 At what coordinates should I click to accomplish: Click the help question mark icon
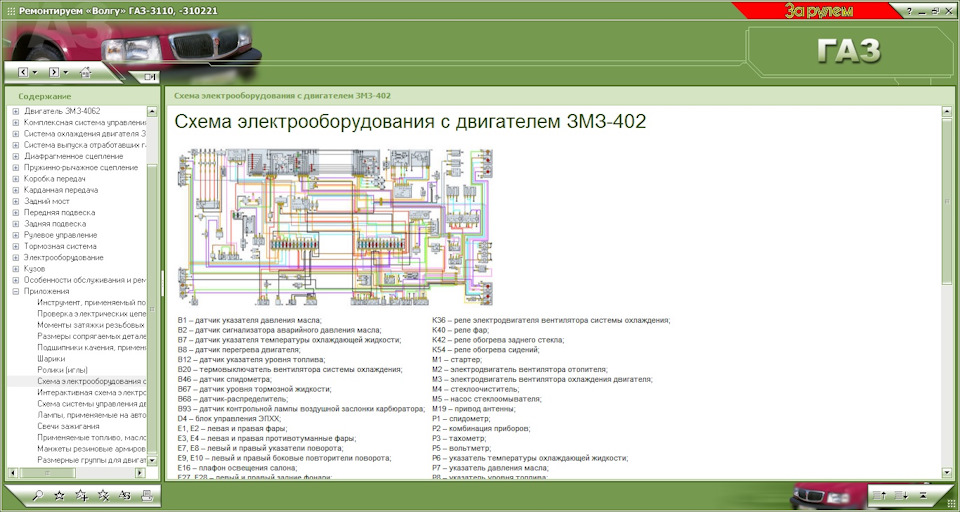pos(910,11)
